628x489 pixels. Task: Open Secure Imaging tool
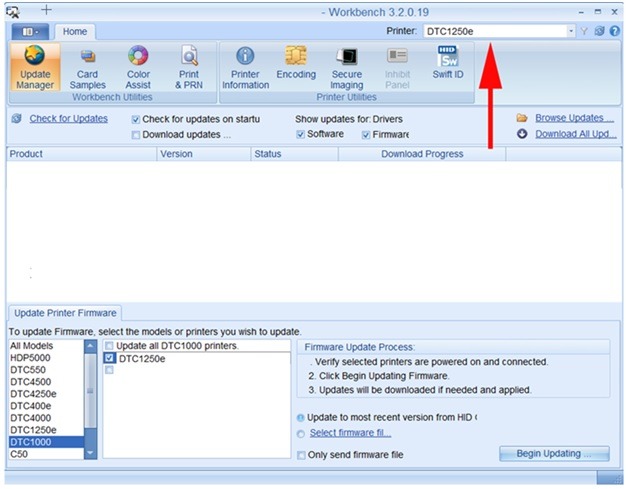click(x=347, y=67)
